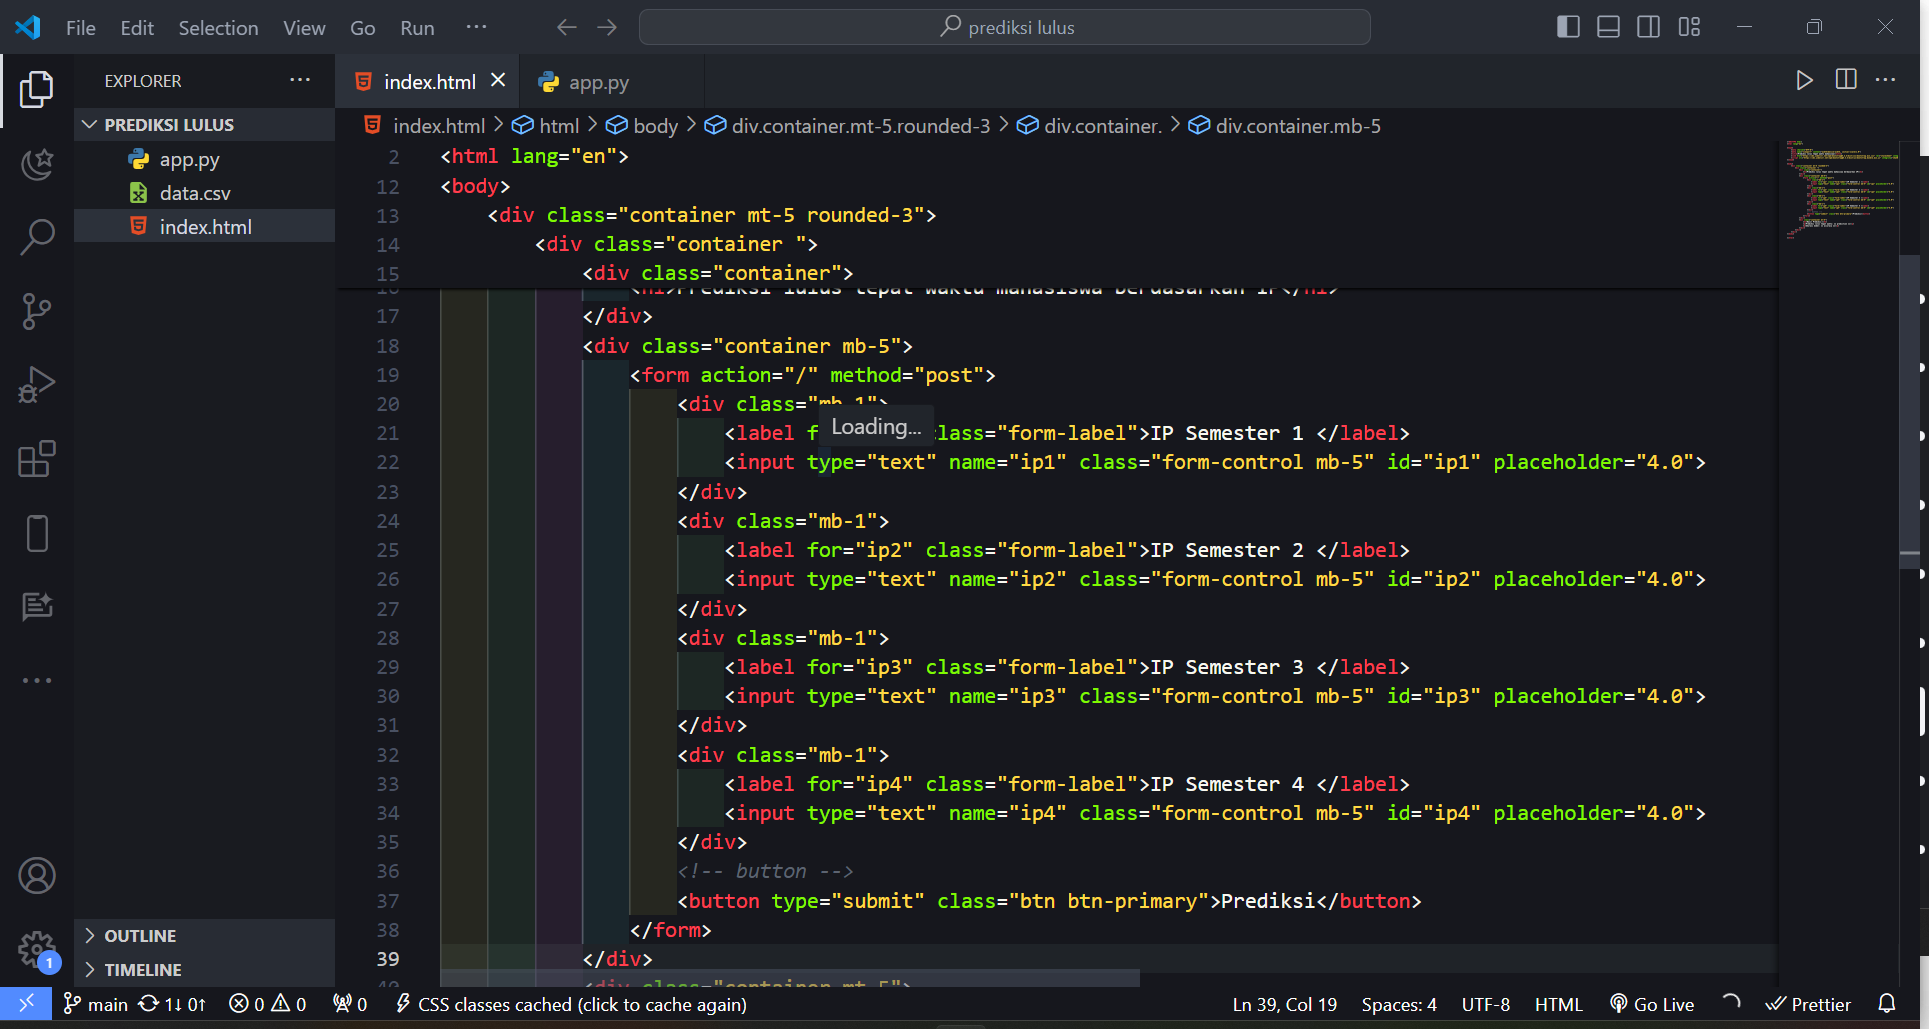Image resolution: width=1929 pixels, height=1029 pixels.
Task: Open notifications bell in status bar
Action: click(x=1887, y=1003)
